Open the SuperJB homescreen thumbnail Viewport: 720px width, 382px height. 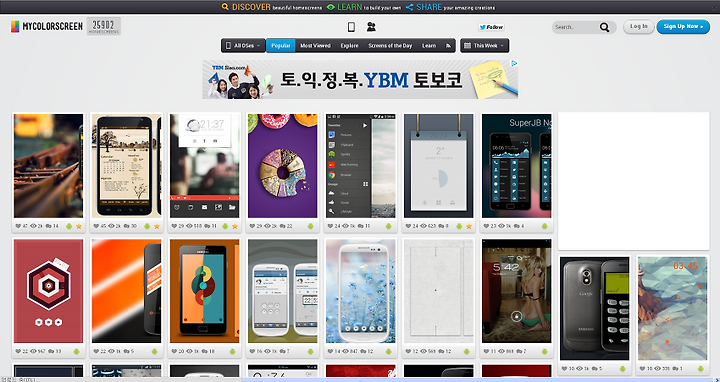[x=517, y=166]
